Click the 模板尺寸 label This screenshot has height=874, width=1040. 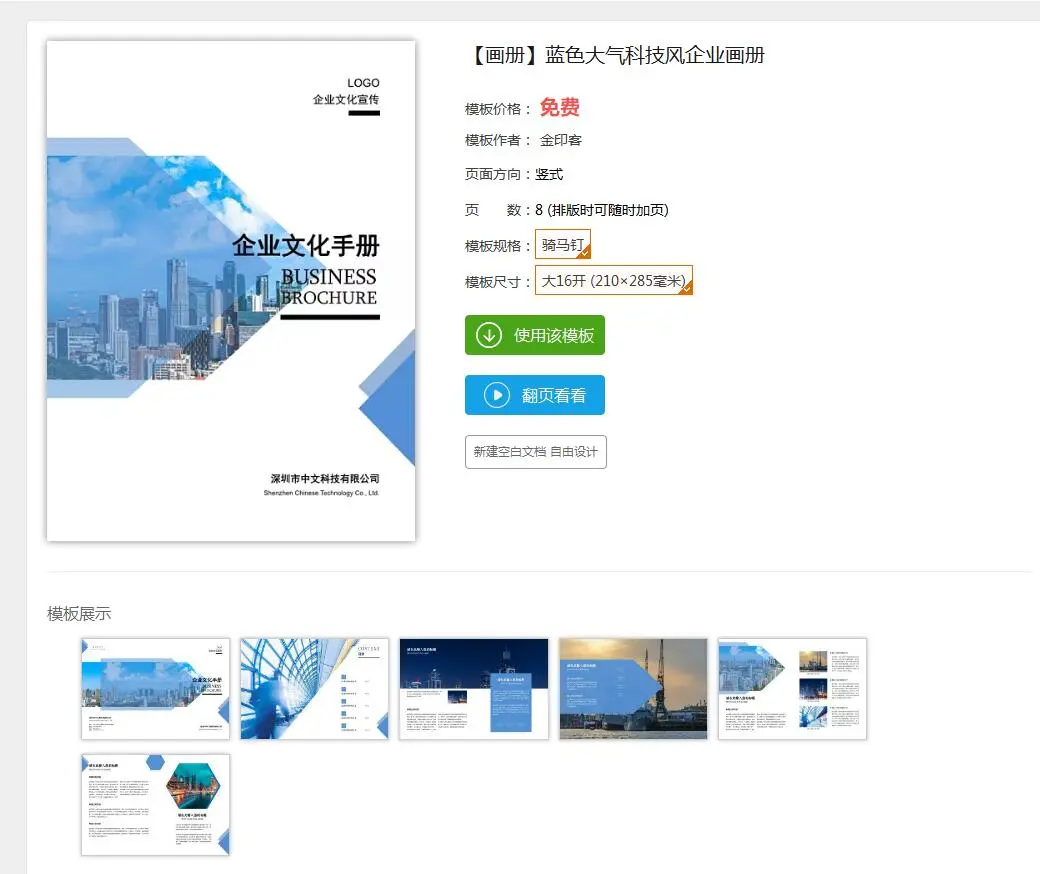click(498, 282)
